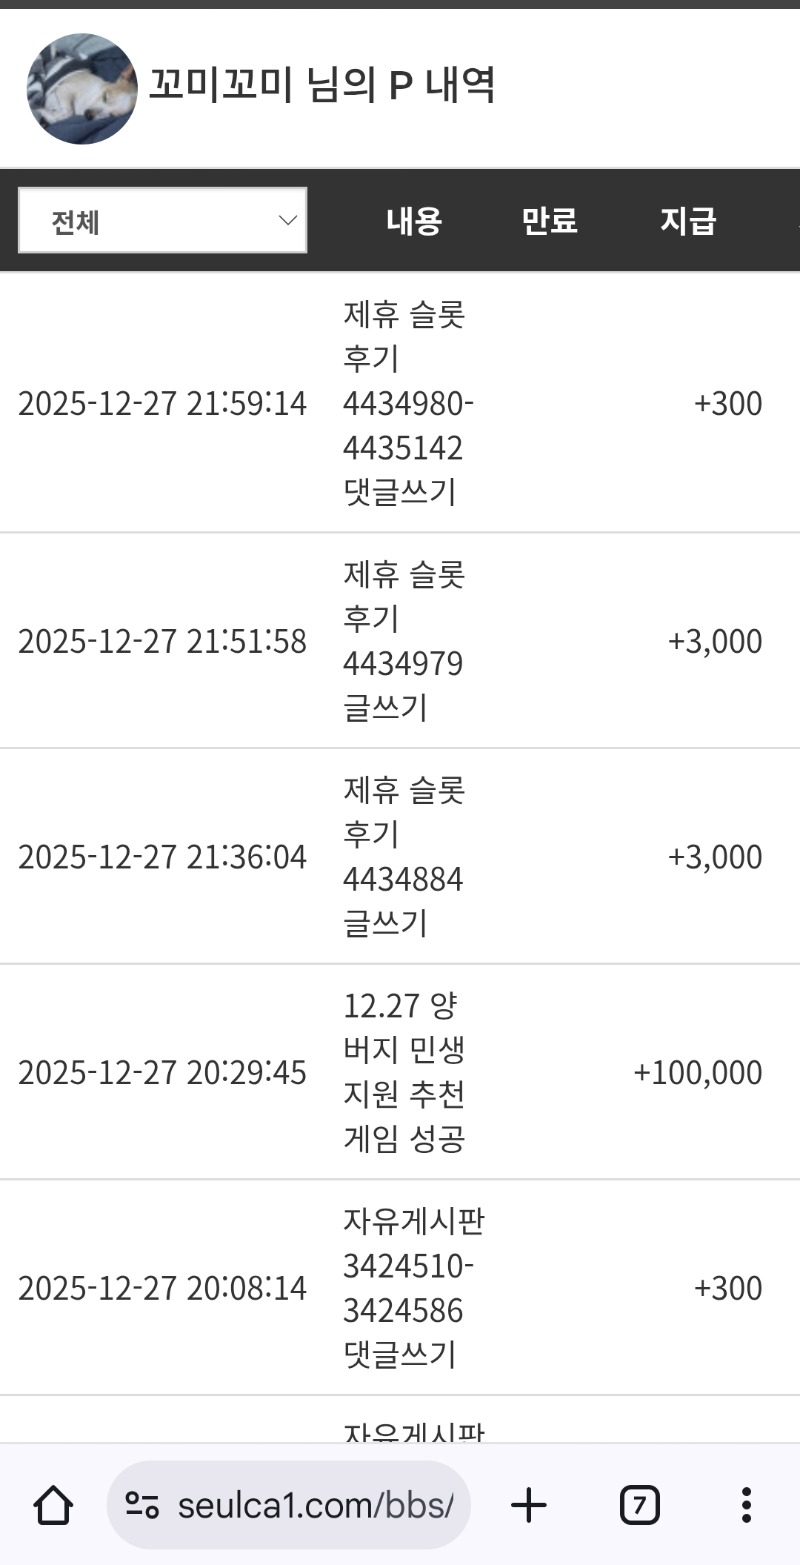Screen dimensions: 800x1565
Task: Open the tab switcher showing 7 tabs
Action: click(640, 1504)
